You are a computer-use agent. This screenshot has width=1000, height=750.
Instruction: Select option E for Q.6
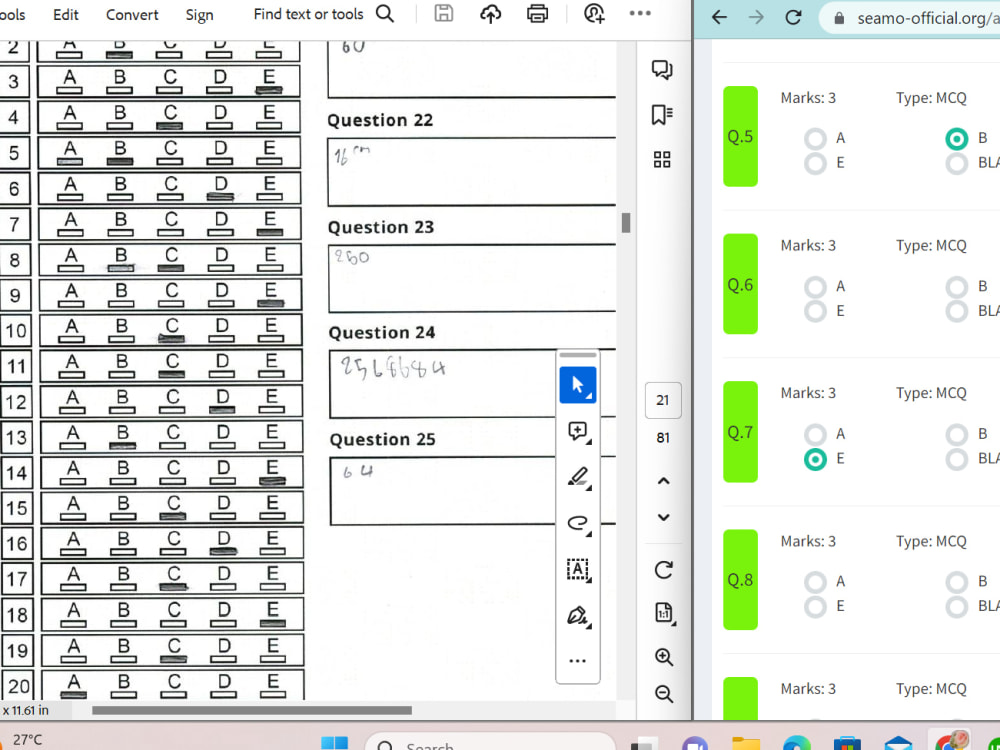click(815, 311)
